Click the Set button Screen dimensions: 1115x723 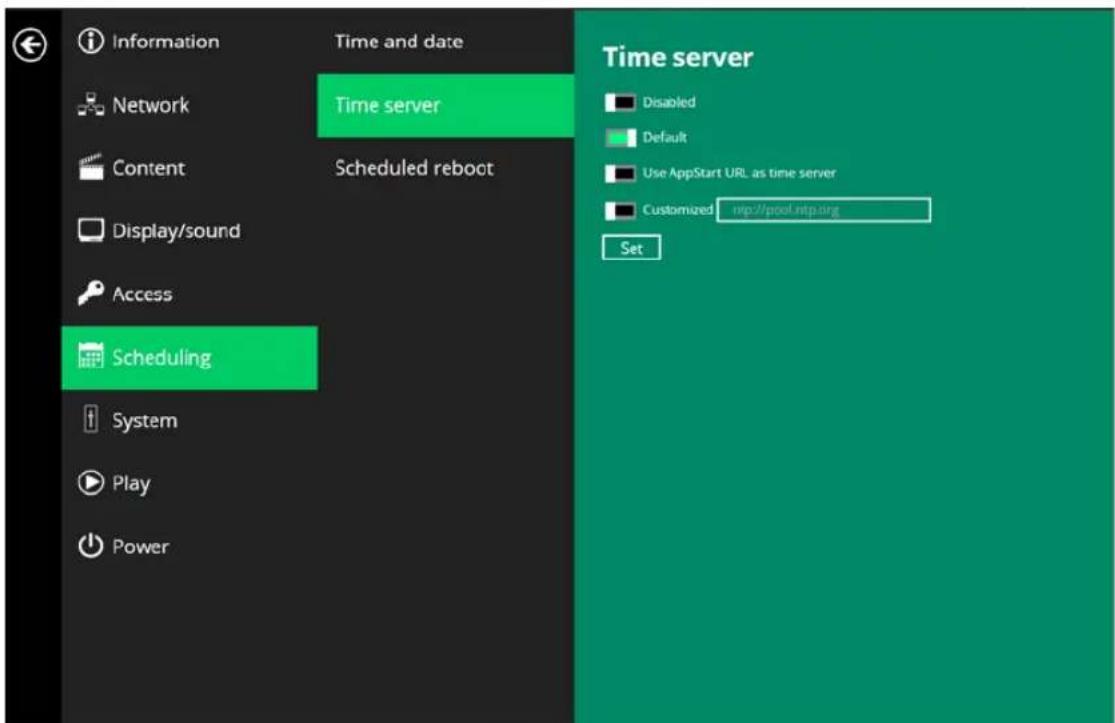click(x=631, y=248)
